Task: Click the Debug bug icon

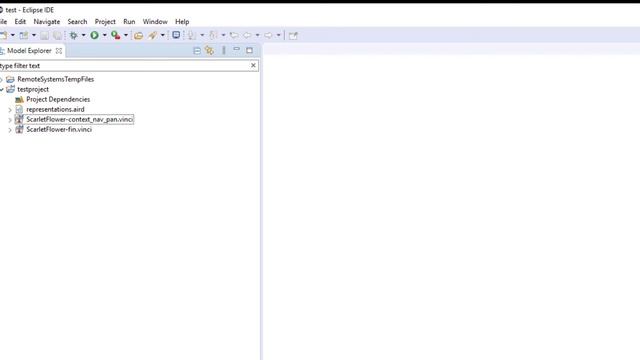Action: (x=73, y=36)
